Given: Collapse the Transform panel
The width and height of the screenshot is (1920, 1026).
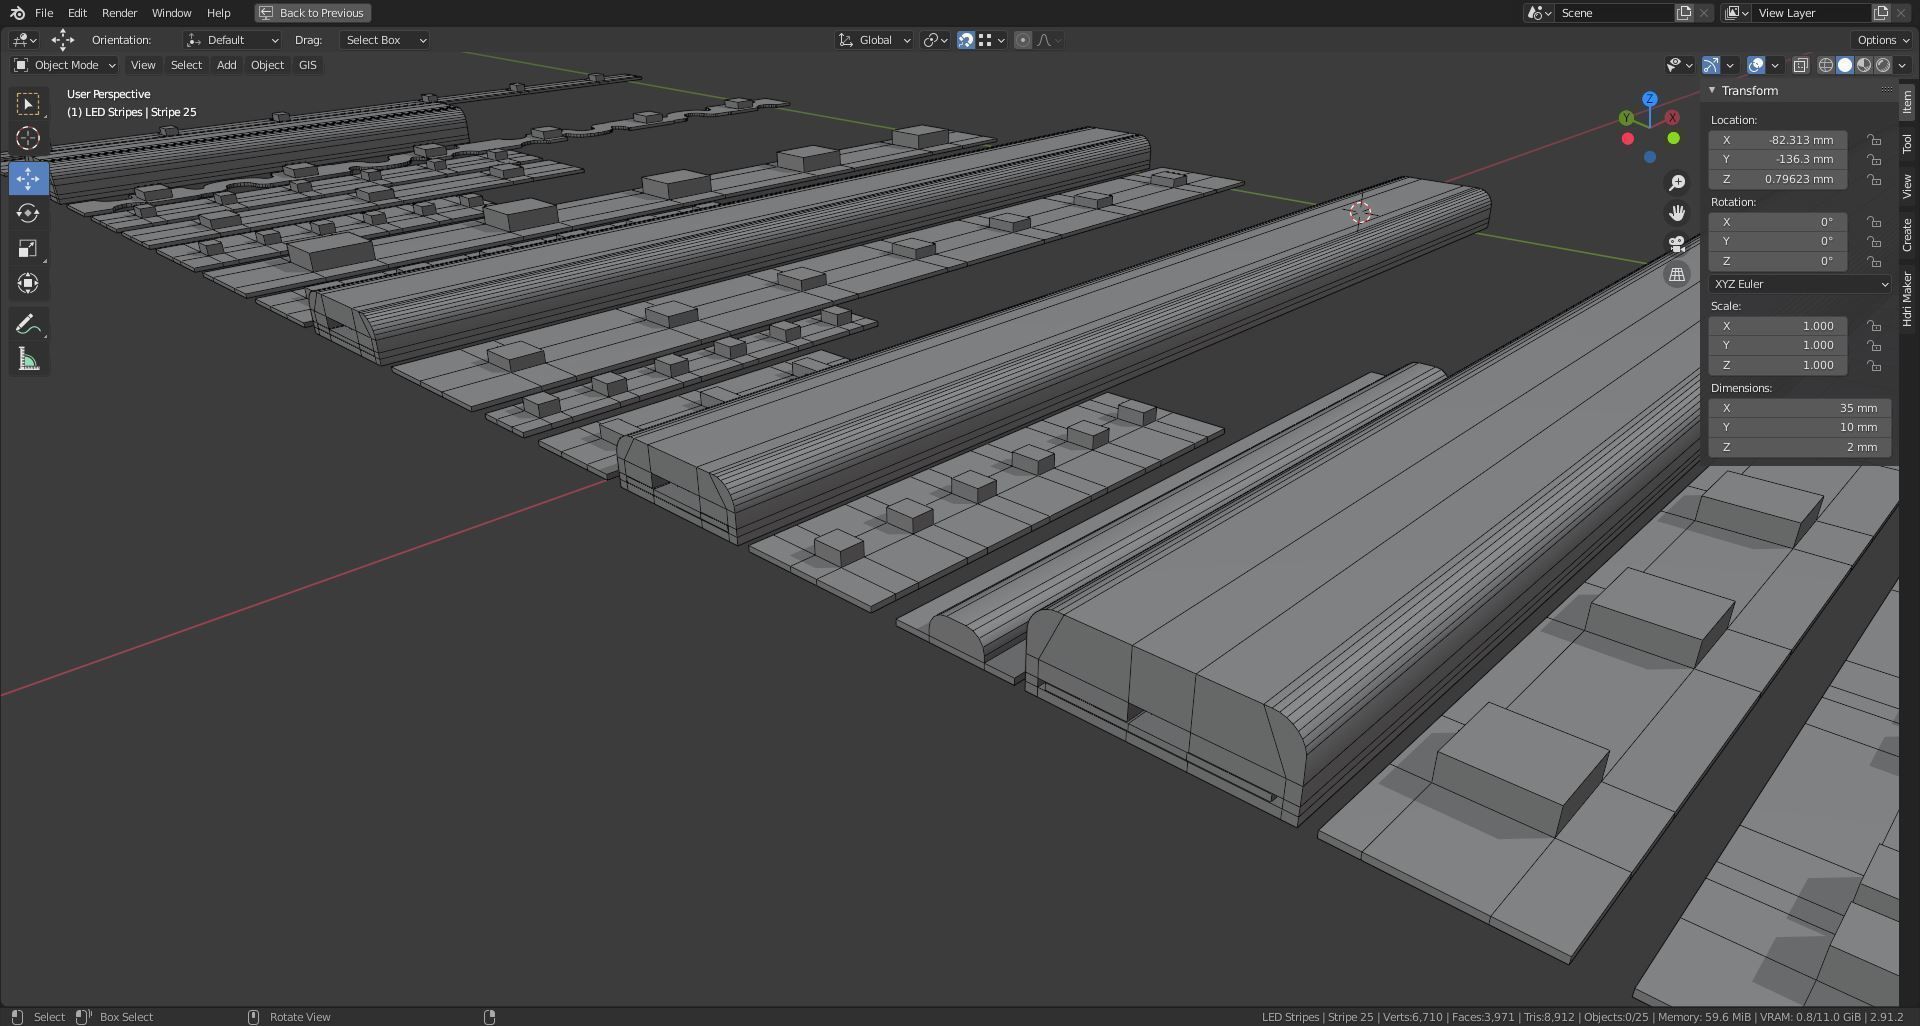Looking at the screenshot, I should (x=1712, y=90).
